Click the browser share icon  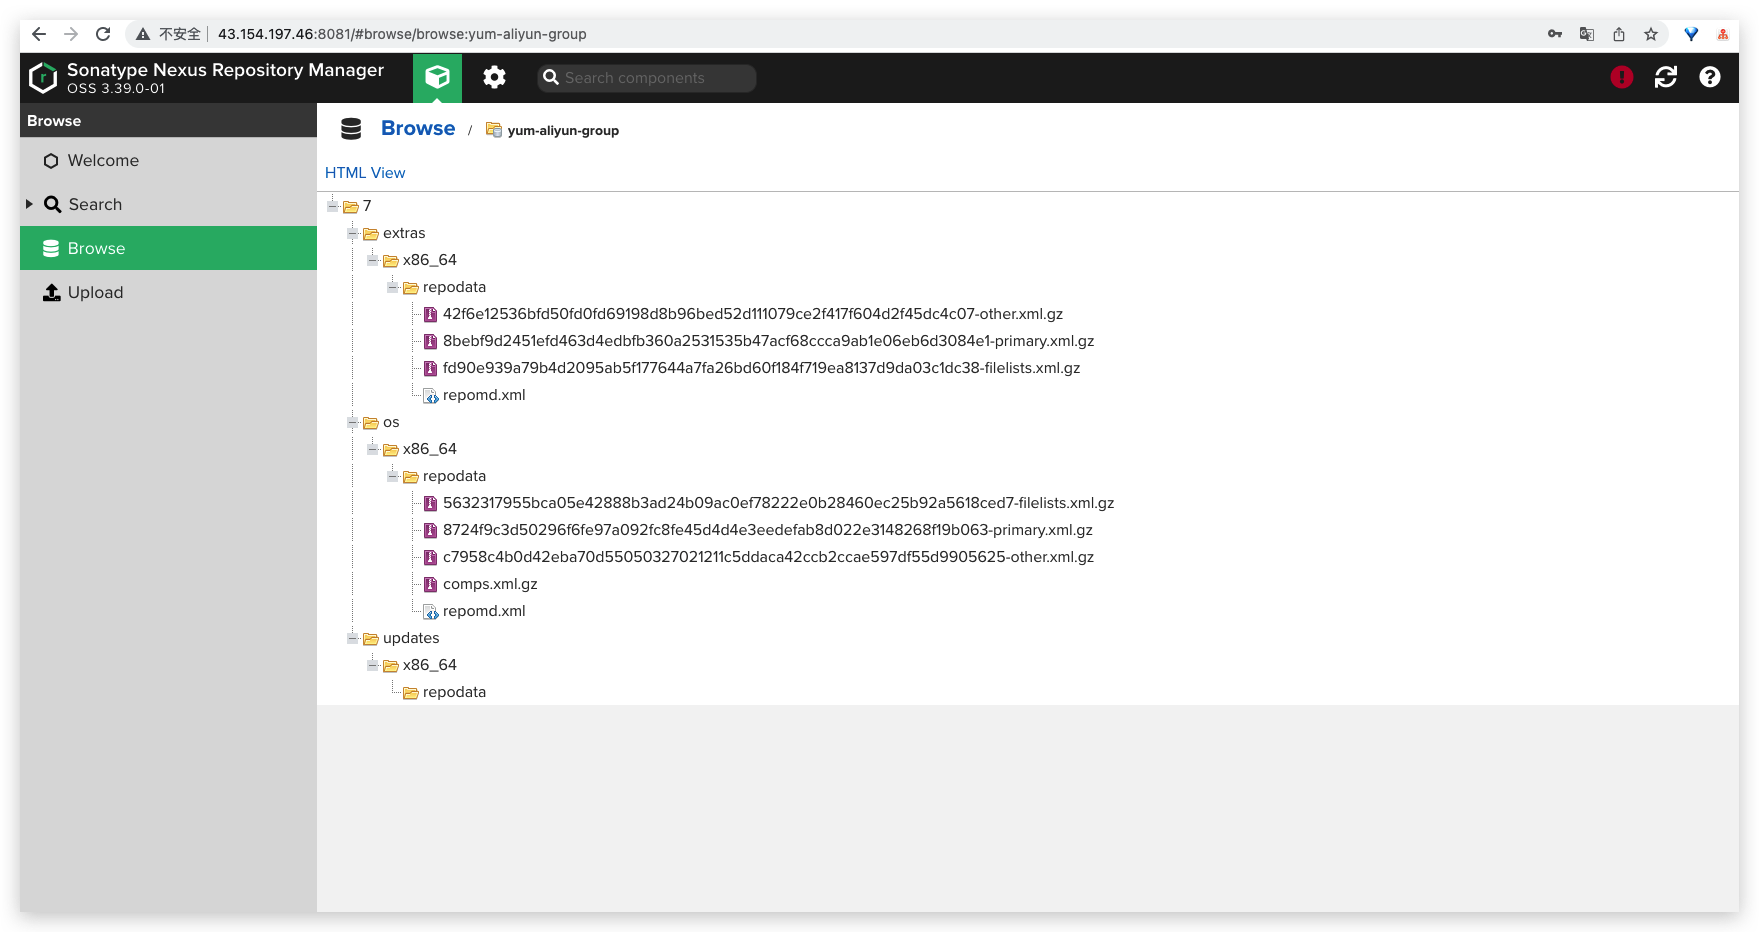pos(1619,34)
